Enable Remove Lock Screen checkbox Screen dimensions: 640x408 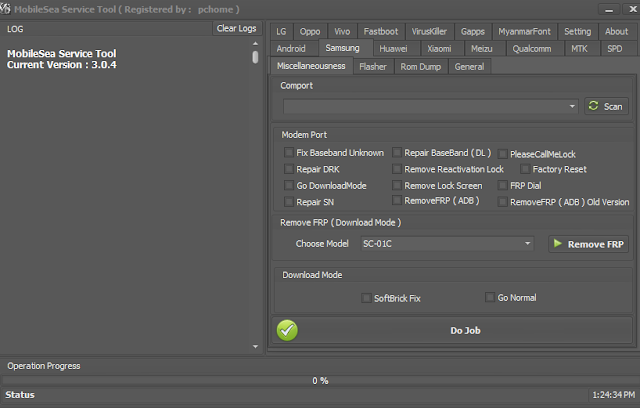397,186
